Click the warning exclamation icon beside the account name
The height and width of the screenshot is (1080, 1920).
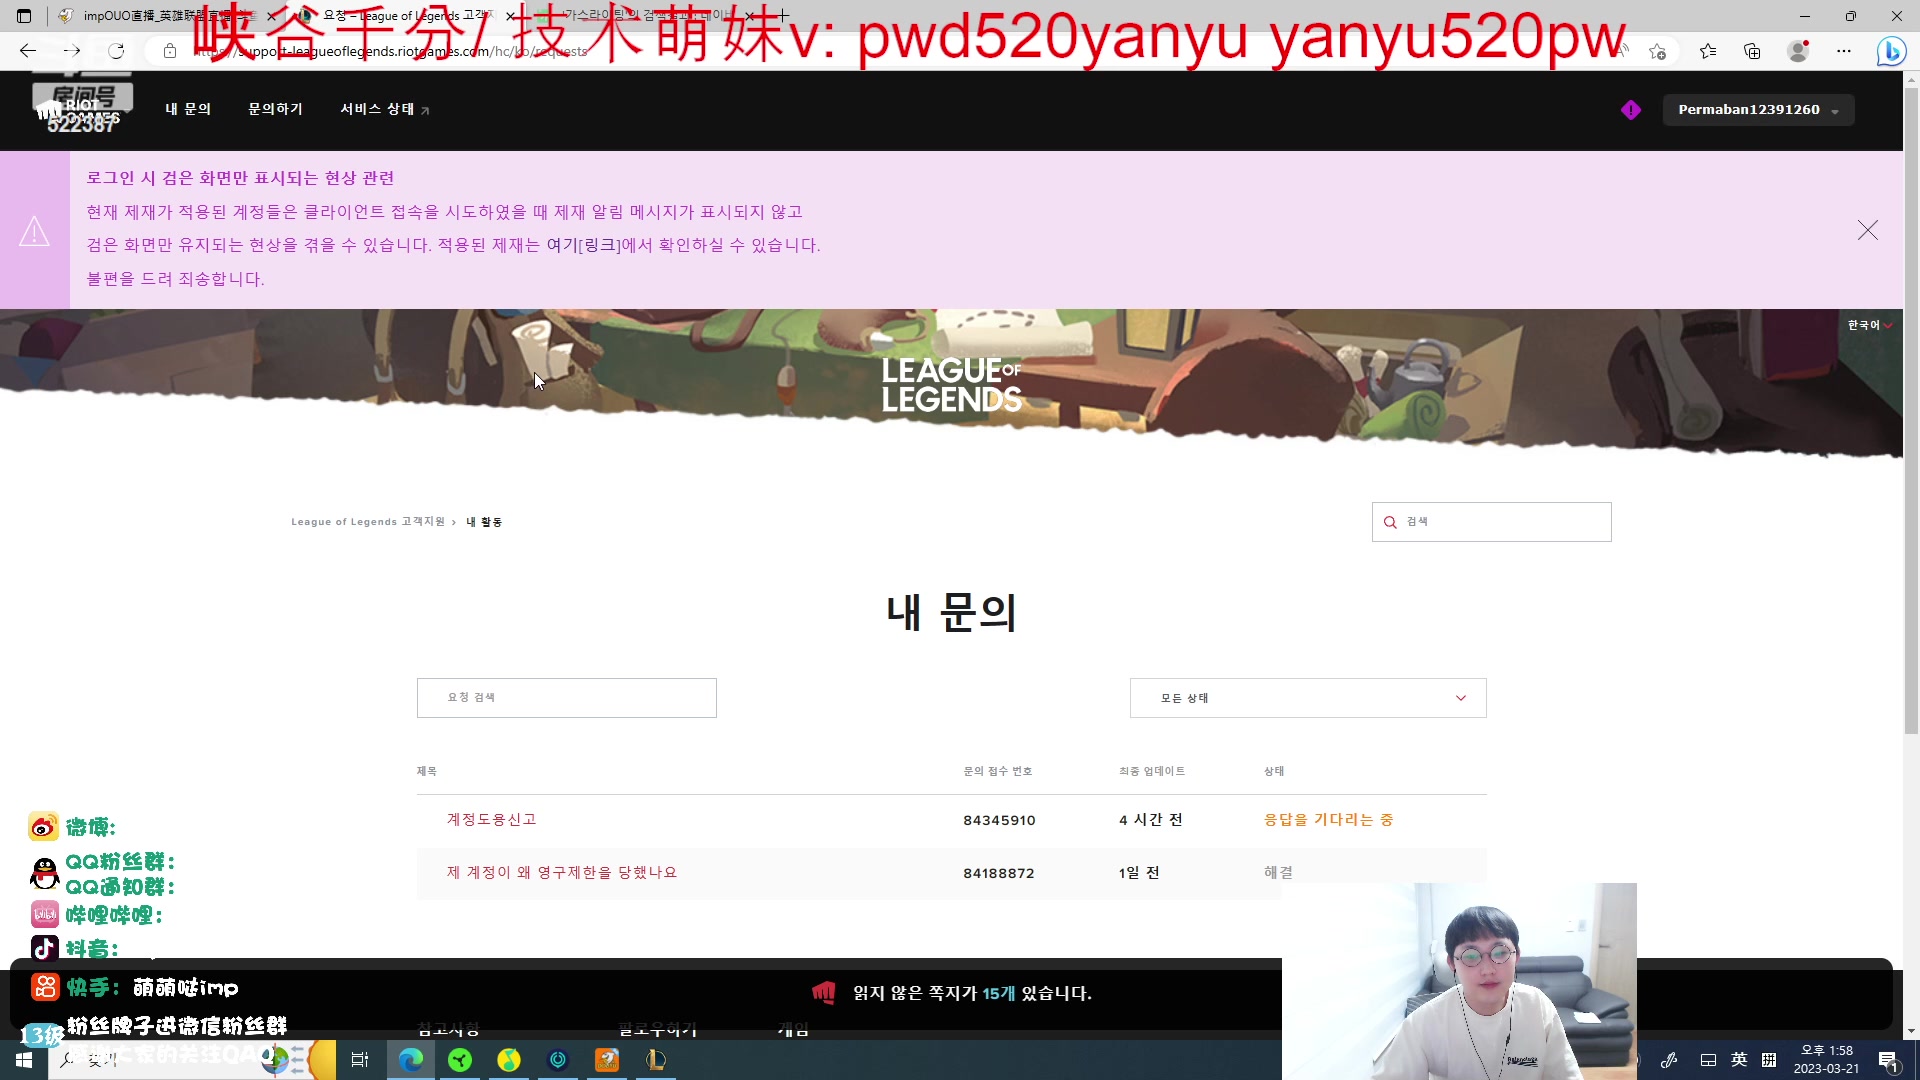pos(1630,110)
